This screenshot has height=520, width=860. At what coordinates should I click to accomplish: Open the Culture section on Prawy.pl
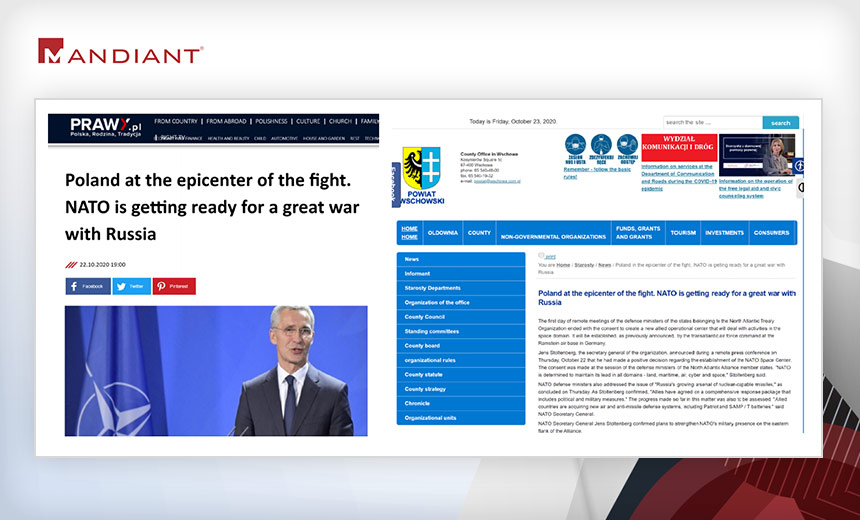pyautogui.click(x=308, y=121)
